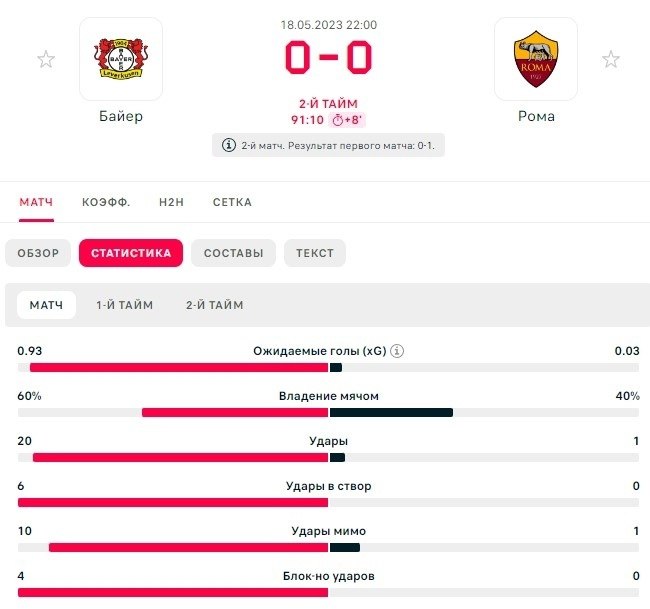
Task: Select the ОБЗОР button
Action: pyautogui.click(x=38, y=253)
